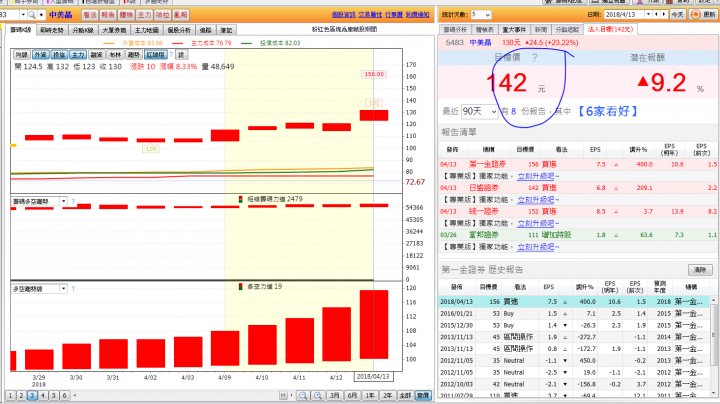The image size is (720, 404).
Task: Open the 行事曆 link
Action: 394,15
